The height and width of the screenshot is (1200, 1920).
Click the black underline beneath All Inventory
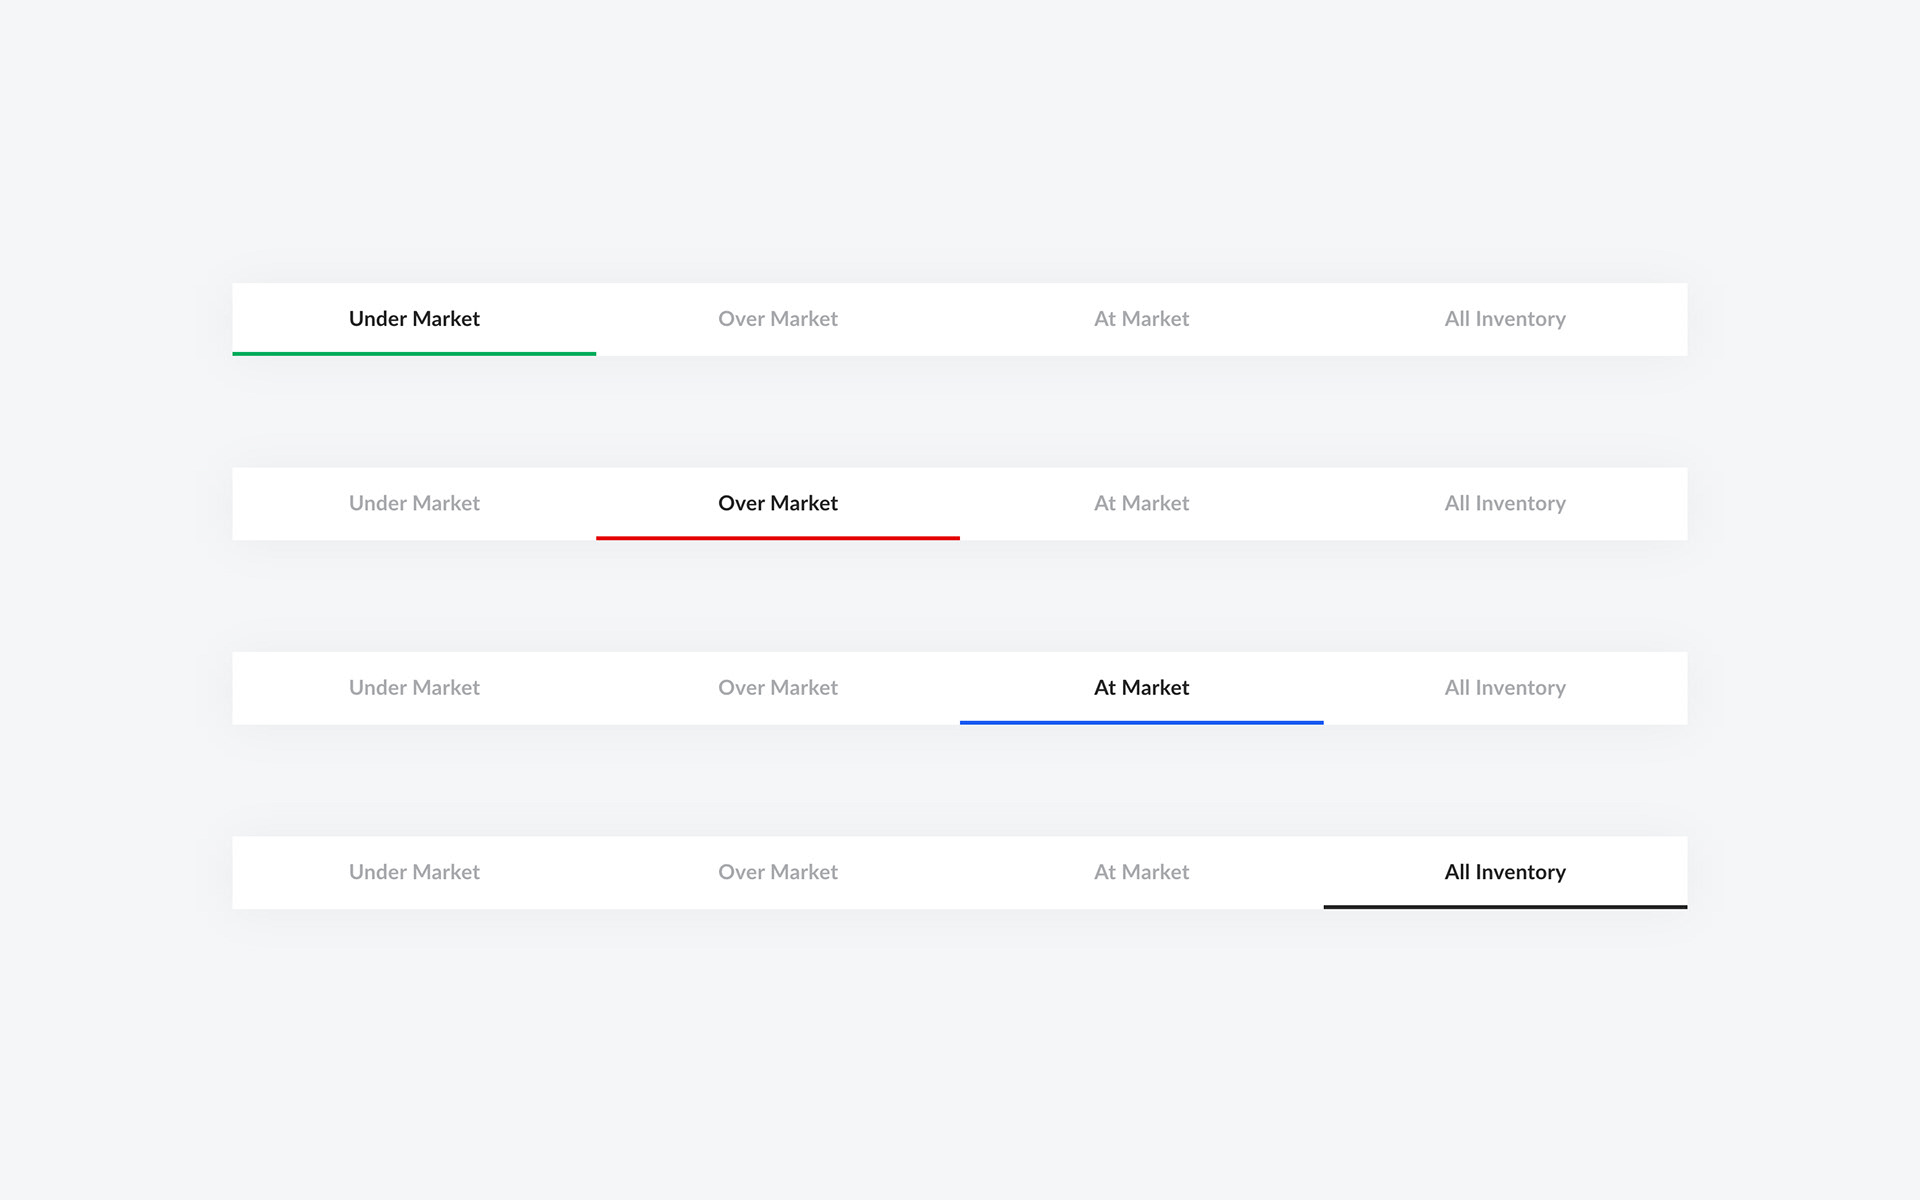(x=1505, y=907)
